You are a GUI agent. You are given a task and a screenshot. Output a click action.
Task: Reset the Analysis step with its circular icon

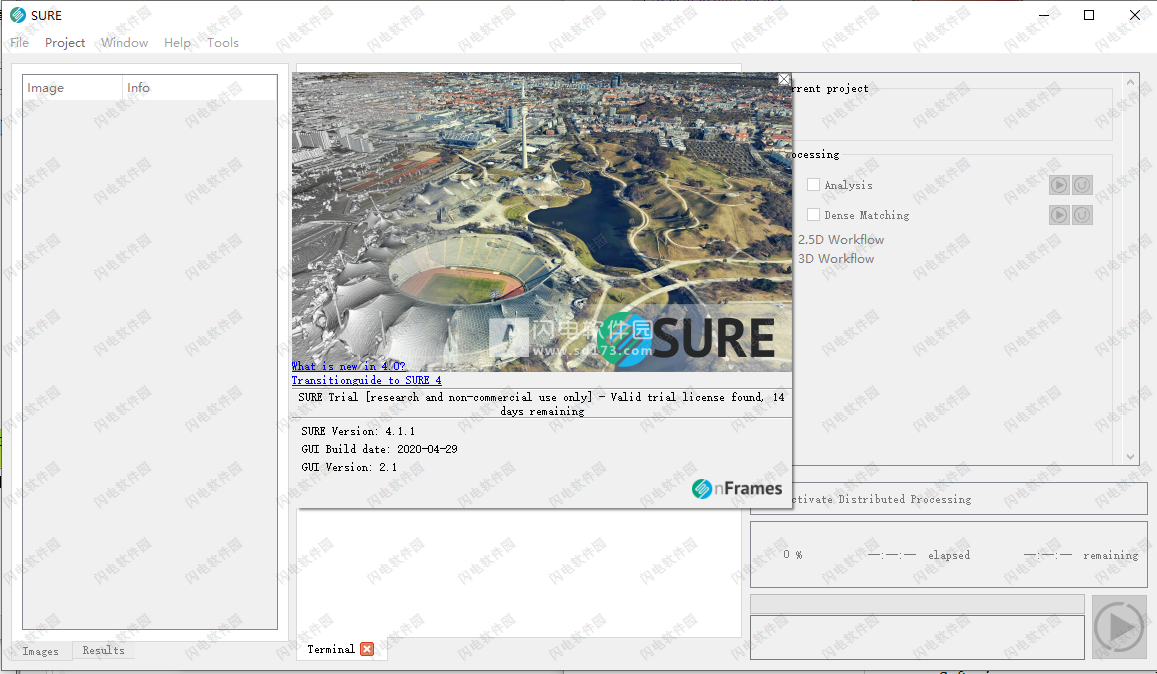pos(1082,185)
